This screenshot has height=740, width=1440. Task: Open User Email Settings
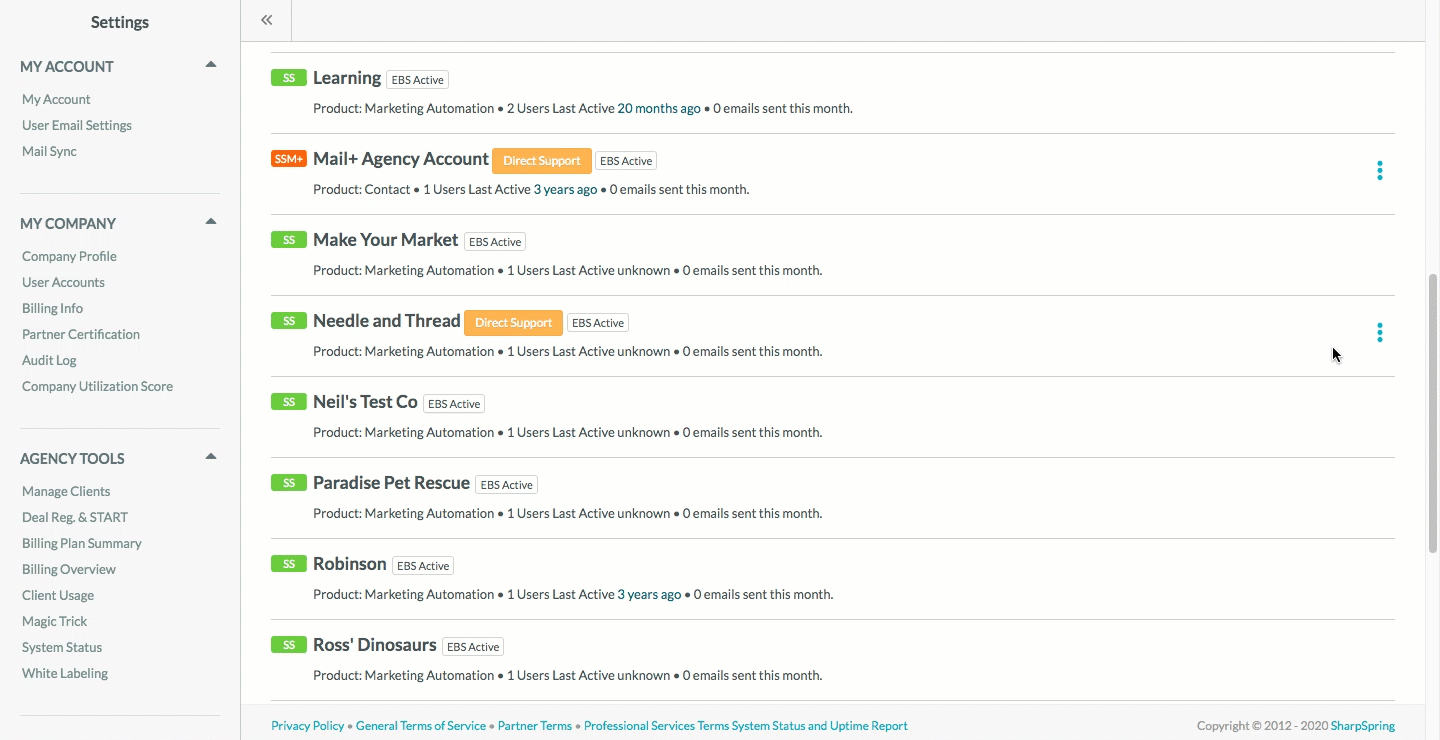(77, 125)
